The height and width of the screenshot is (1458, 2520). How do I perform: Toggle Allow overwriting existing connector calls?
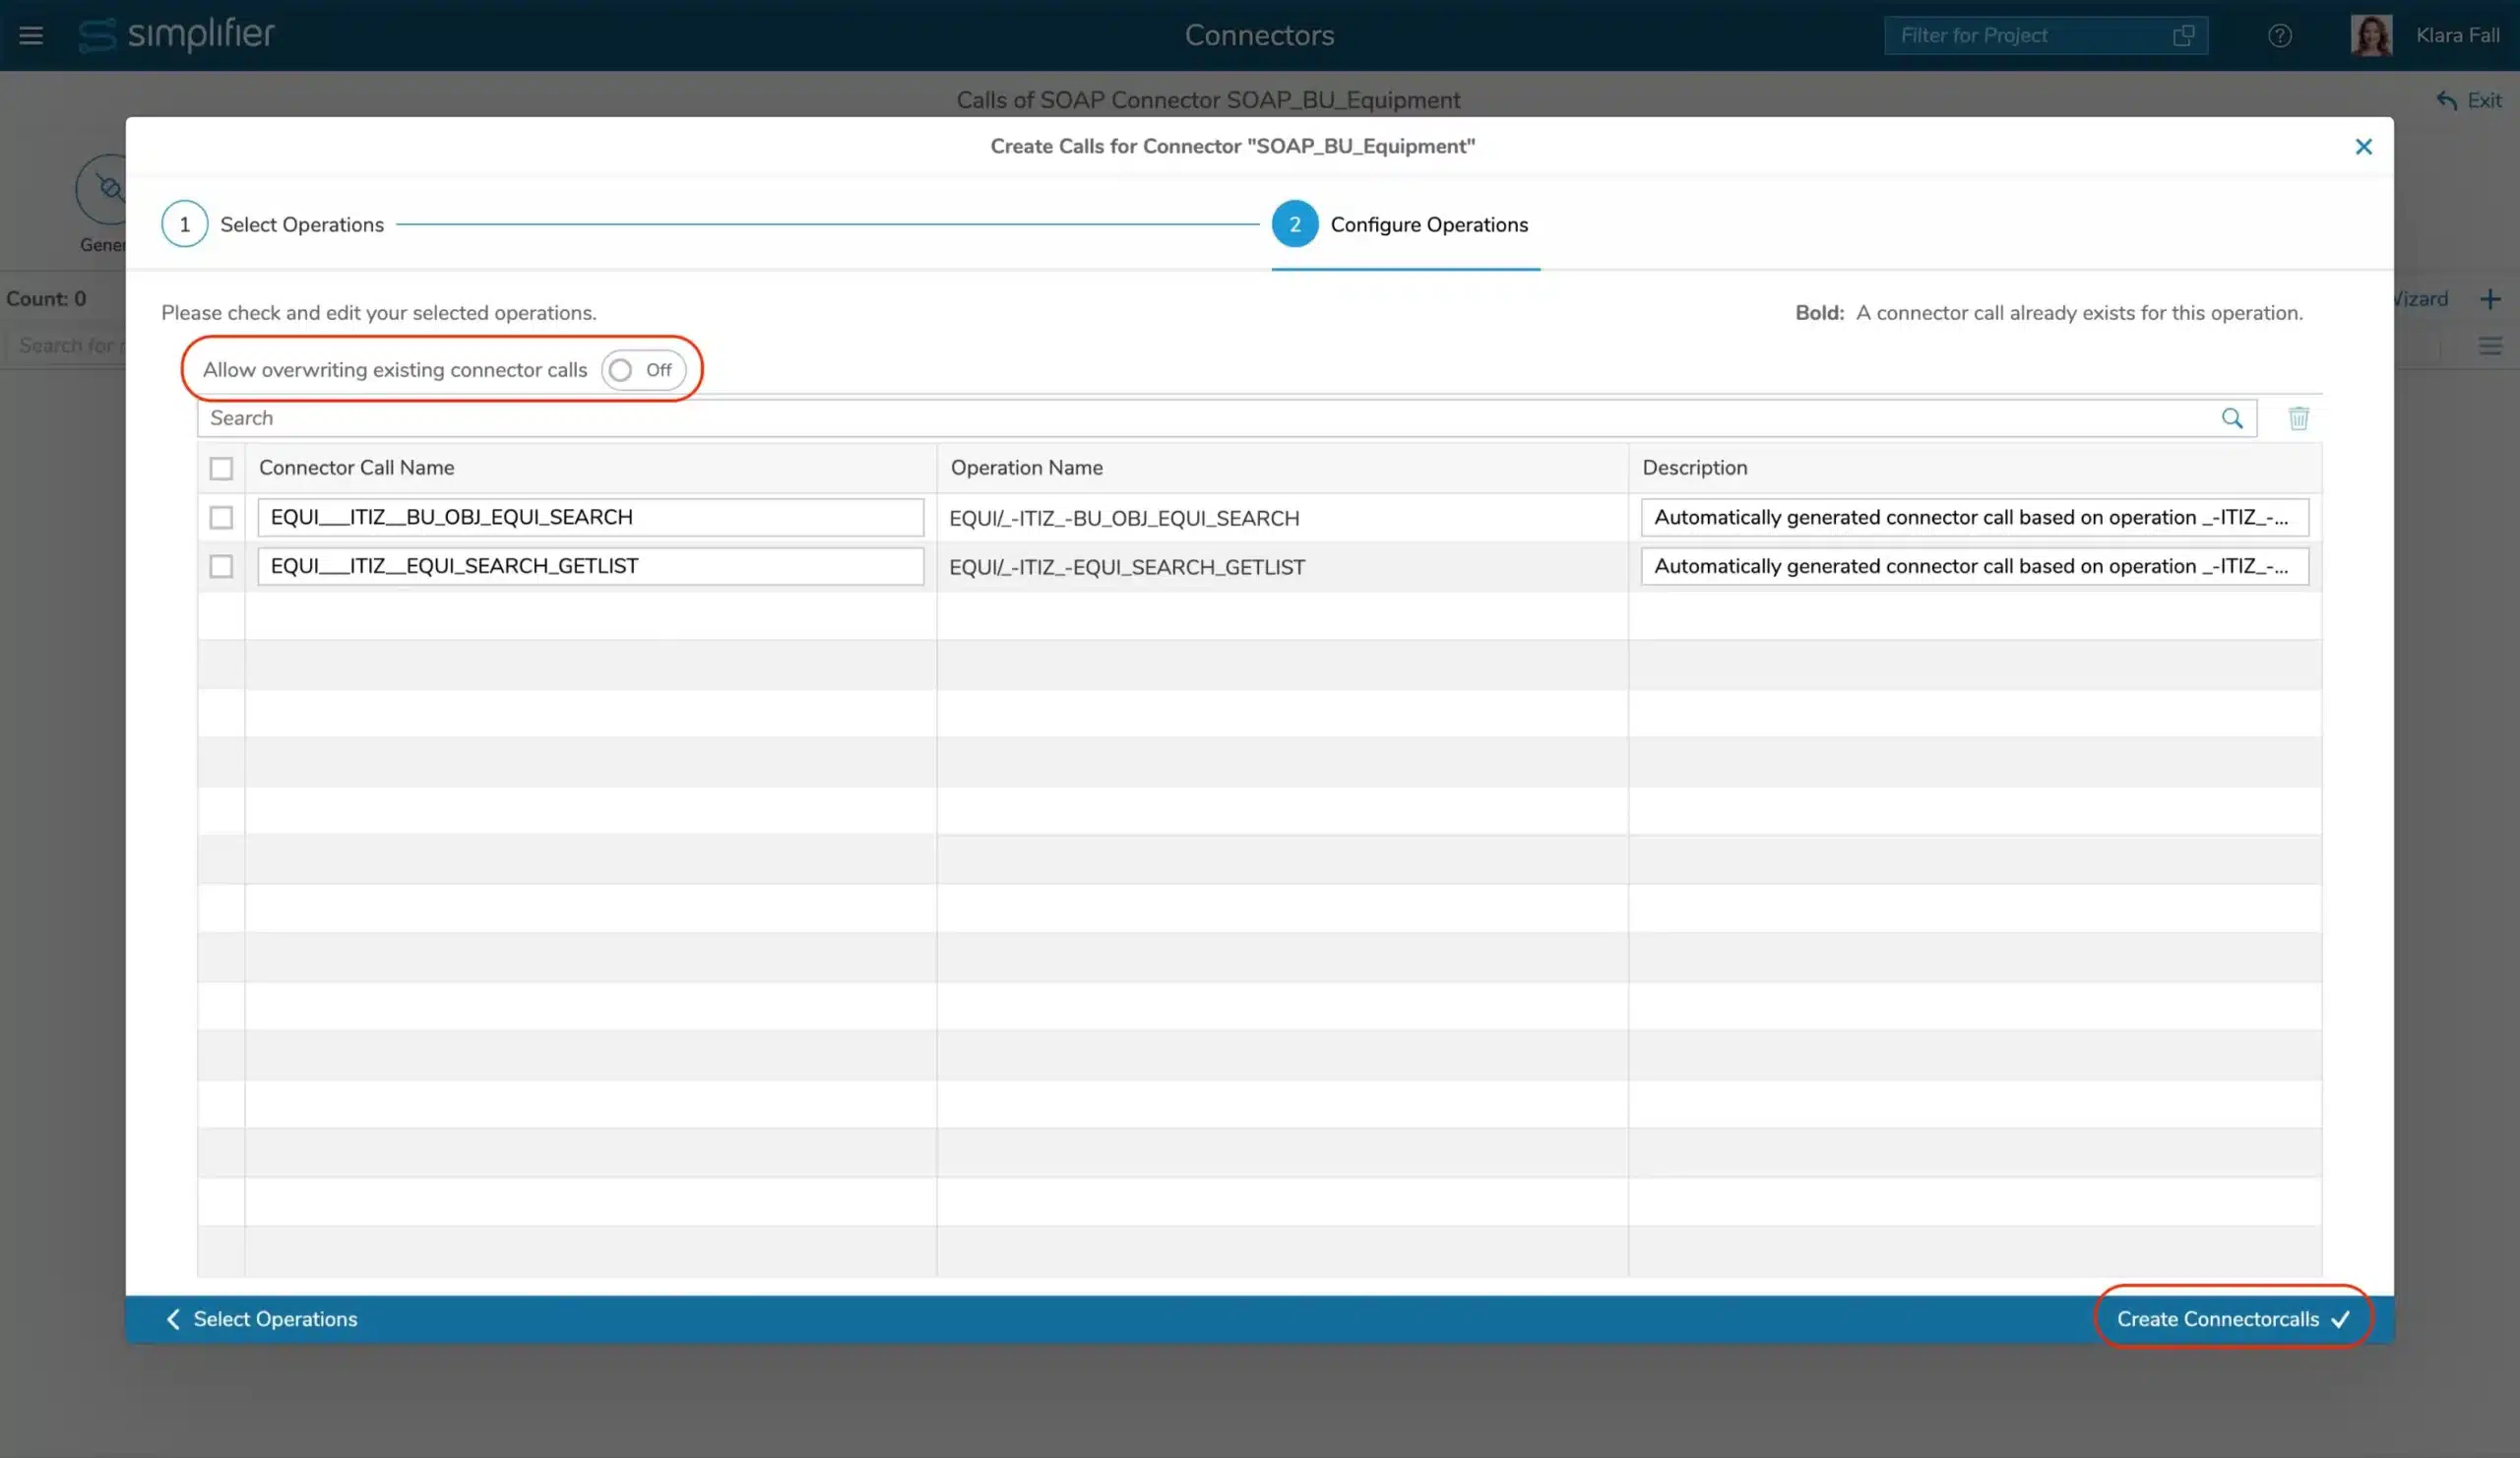tap(643, 370)
